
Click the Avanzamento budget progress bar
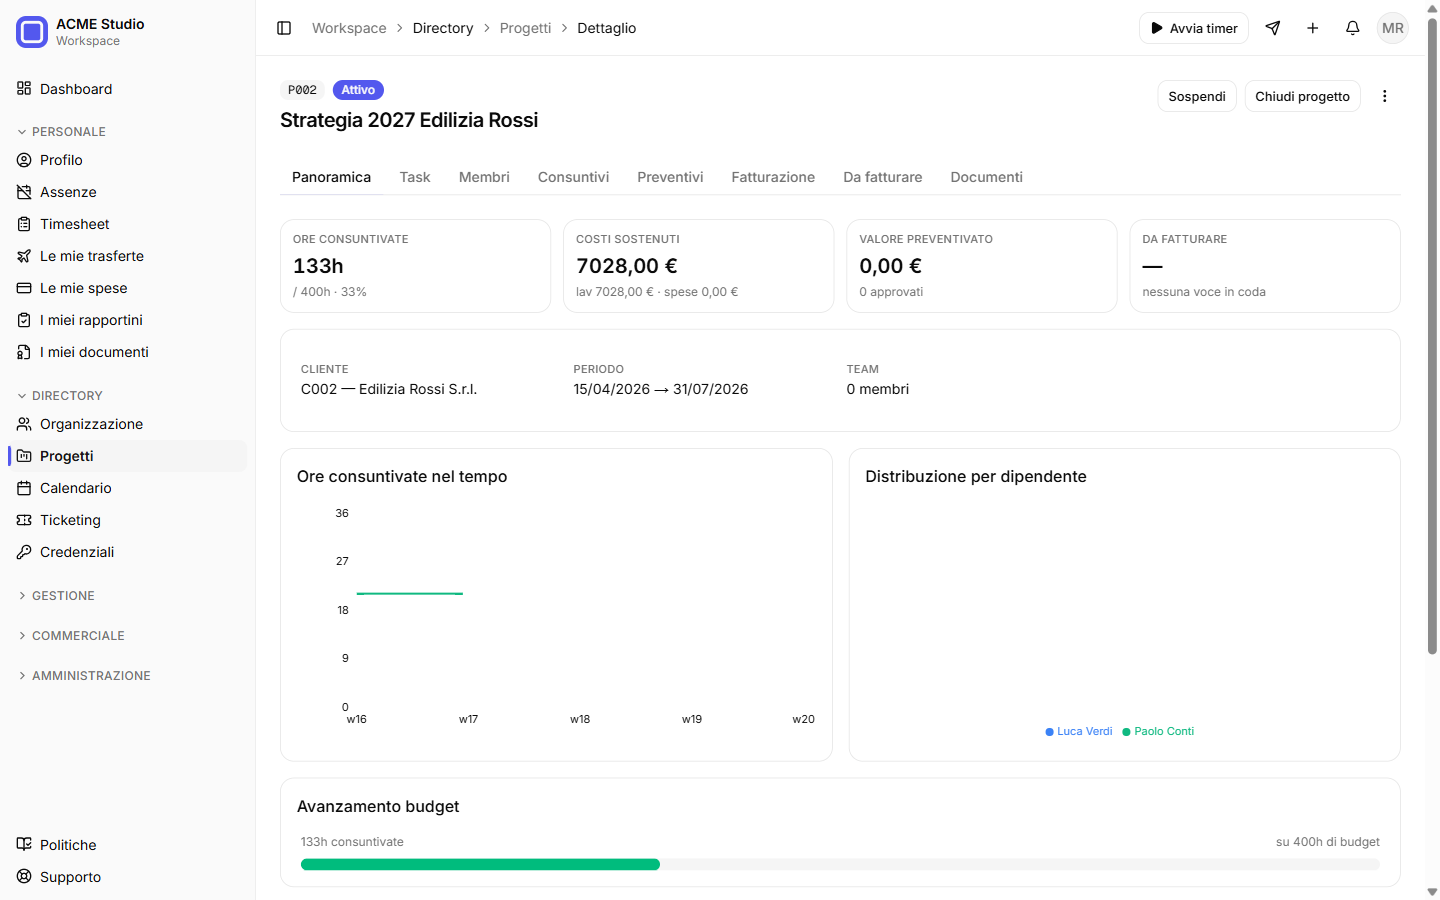click(x=840, y=864)
